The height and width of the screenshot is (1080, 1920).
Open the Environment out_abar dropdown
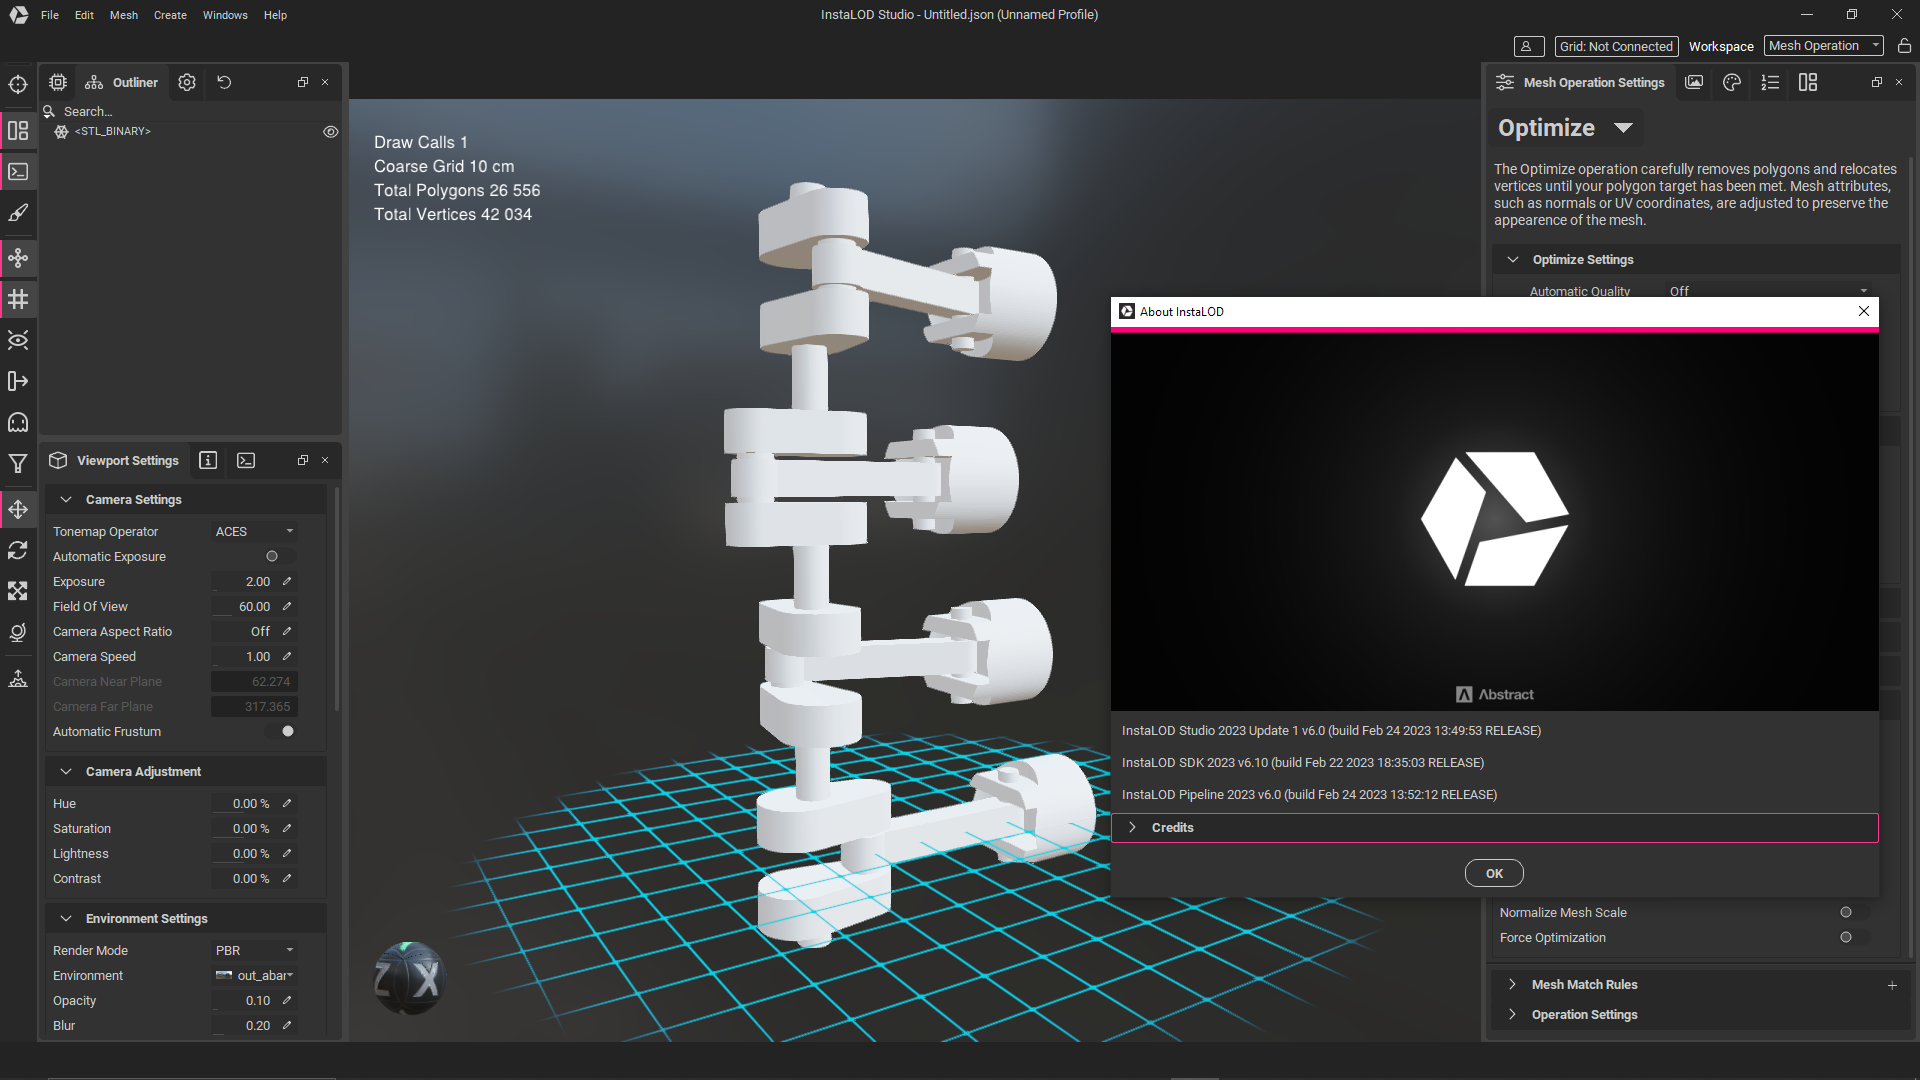tap(254, 975)
